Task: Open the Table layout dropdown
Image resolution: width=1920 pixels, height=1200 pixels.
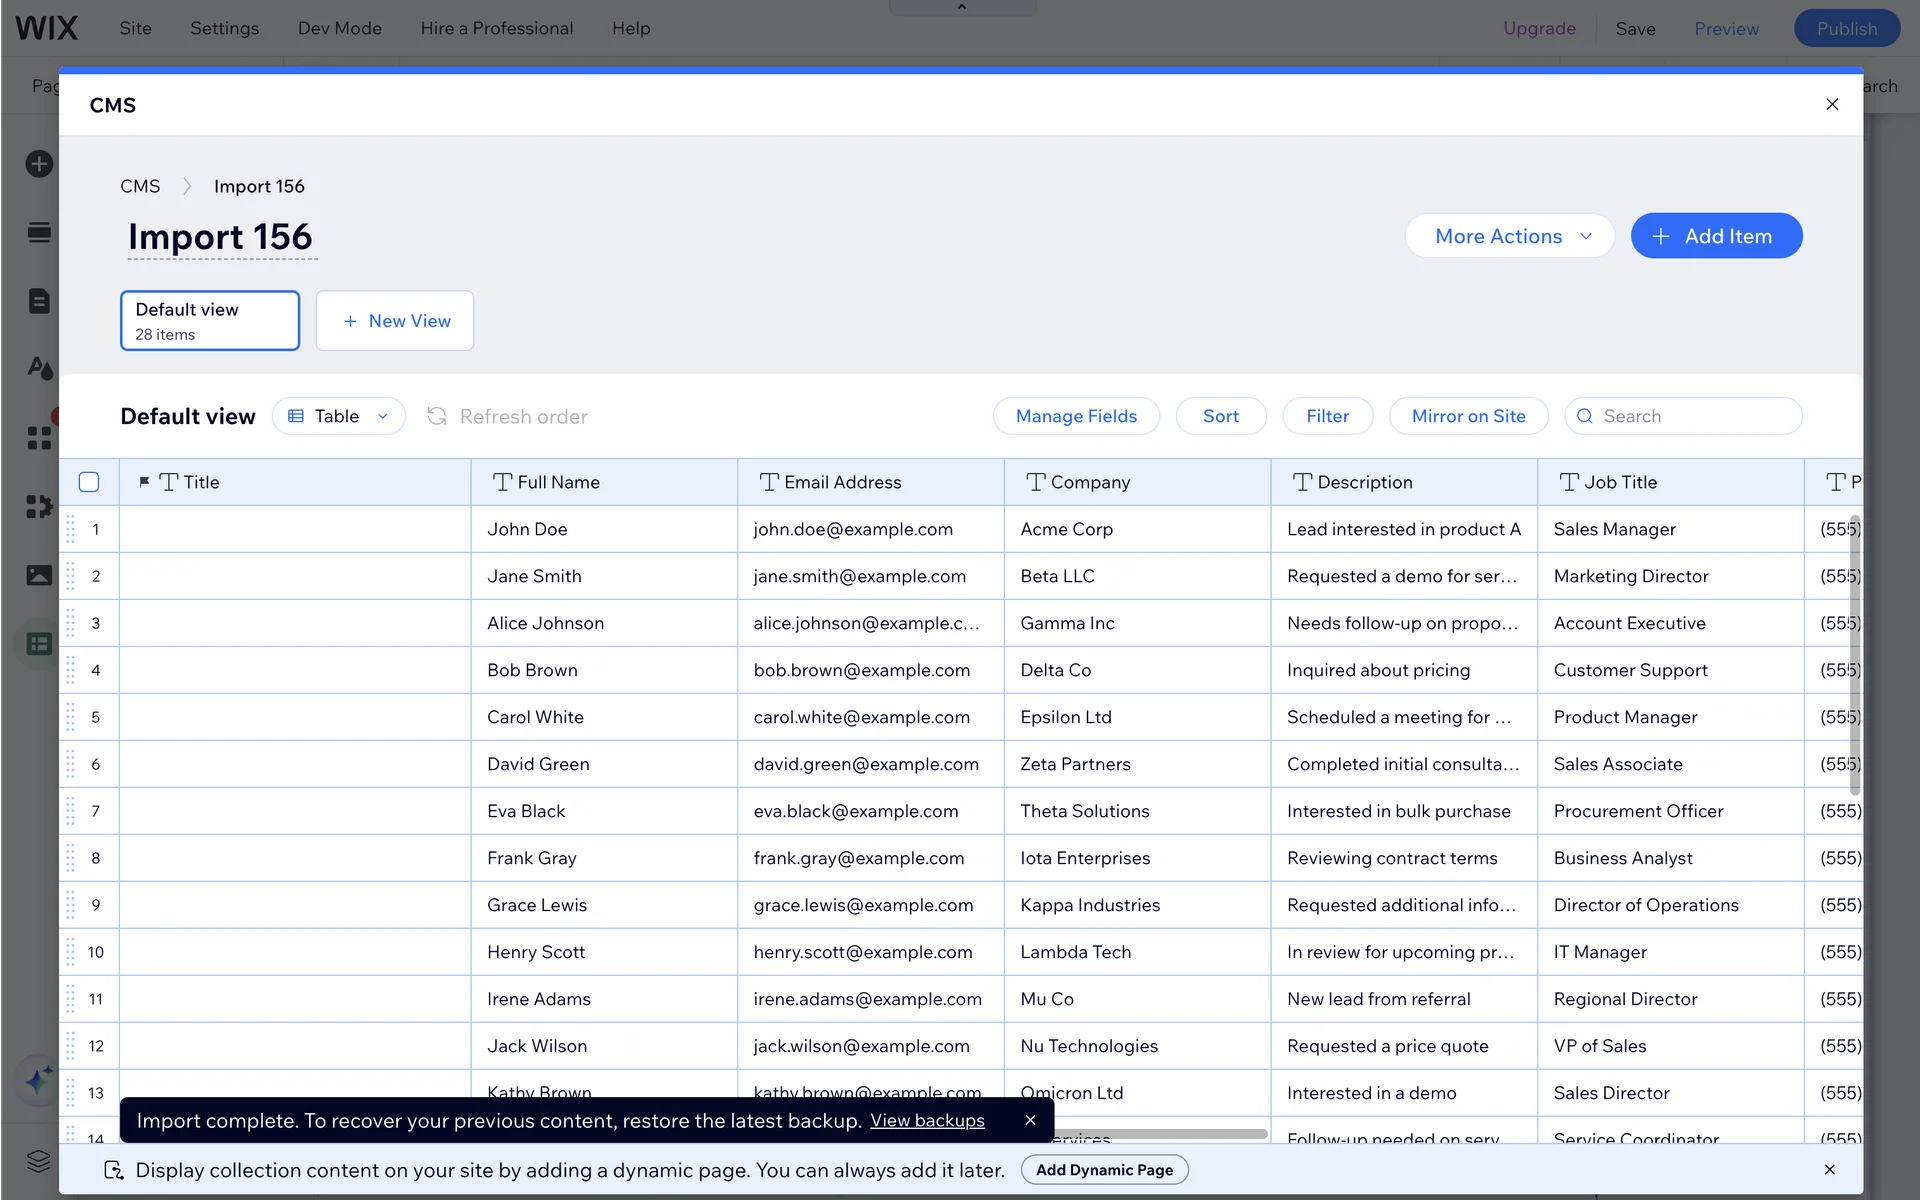Action: pos(338,416)
